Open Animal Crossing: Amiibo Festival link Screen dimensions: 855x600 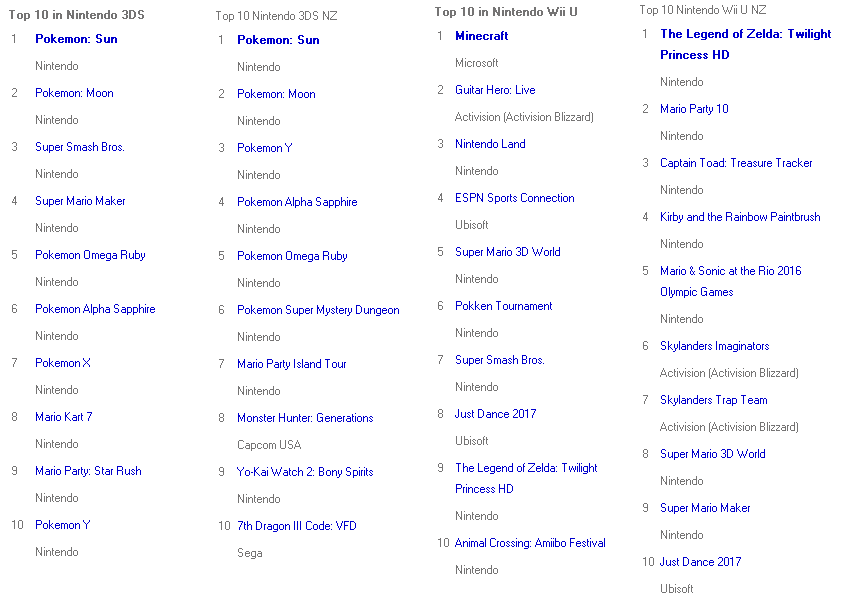530,543
